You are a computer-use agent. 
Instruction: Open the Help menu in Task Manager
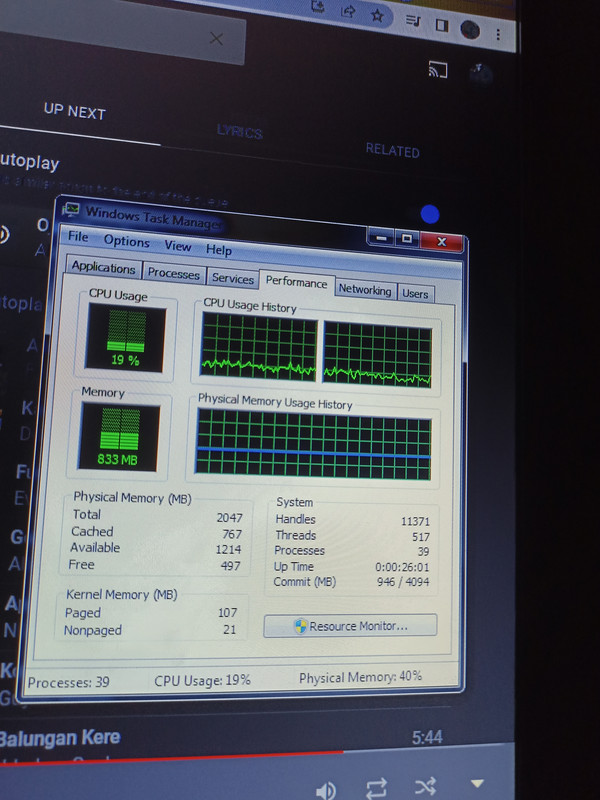(x=219, y=250)
